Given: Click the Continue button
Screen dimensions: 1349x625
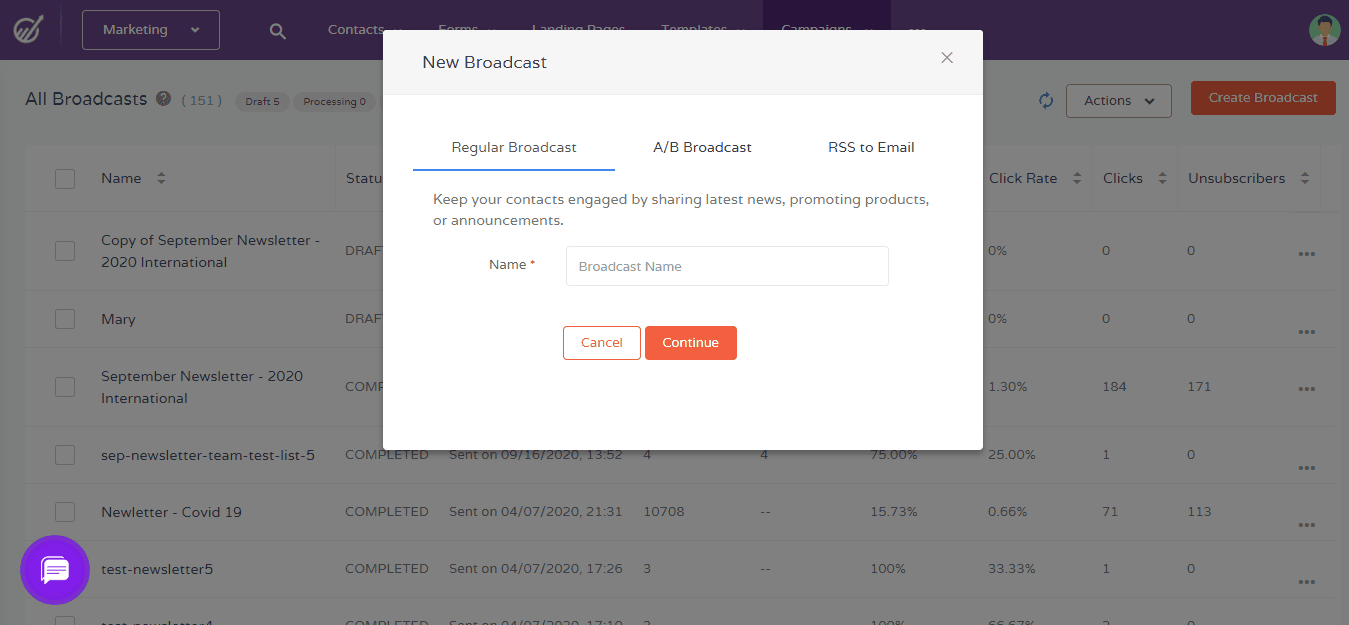Looking at the screenshot, I should click(691, 342).
